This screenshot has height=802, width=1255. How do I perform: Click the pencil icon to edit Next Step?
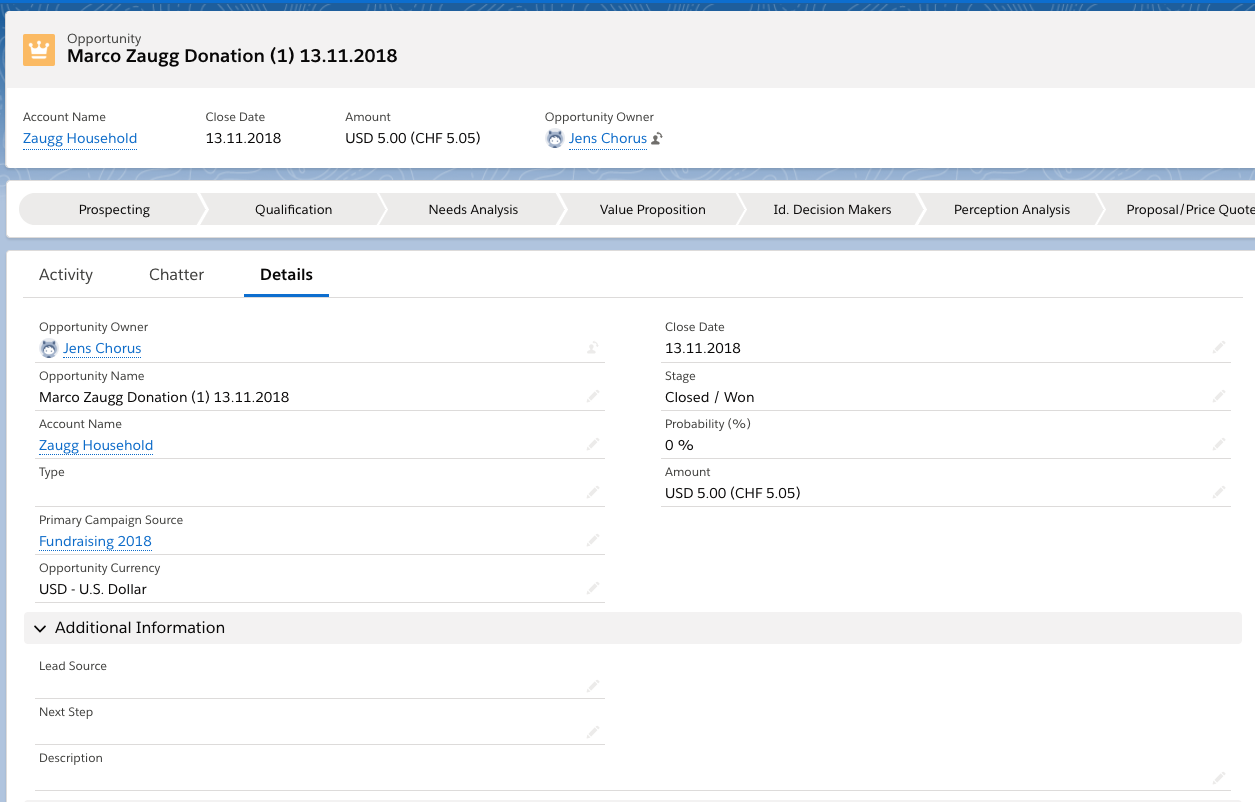592,731
